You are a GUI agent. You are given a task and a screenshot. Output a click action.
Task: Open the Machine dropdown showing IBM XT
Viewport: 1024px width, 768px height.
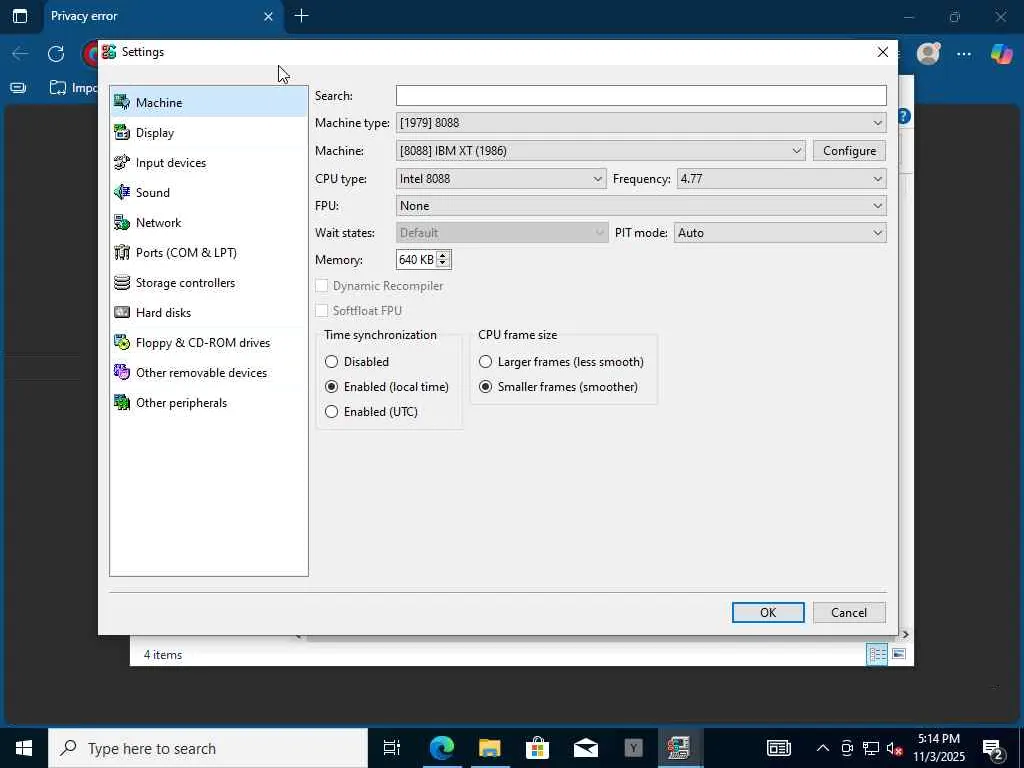tap(600, 151)
